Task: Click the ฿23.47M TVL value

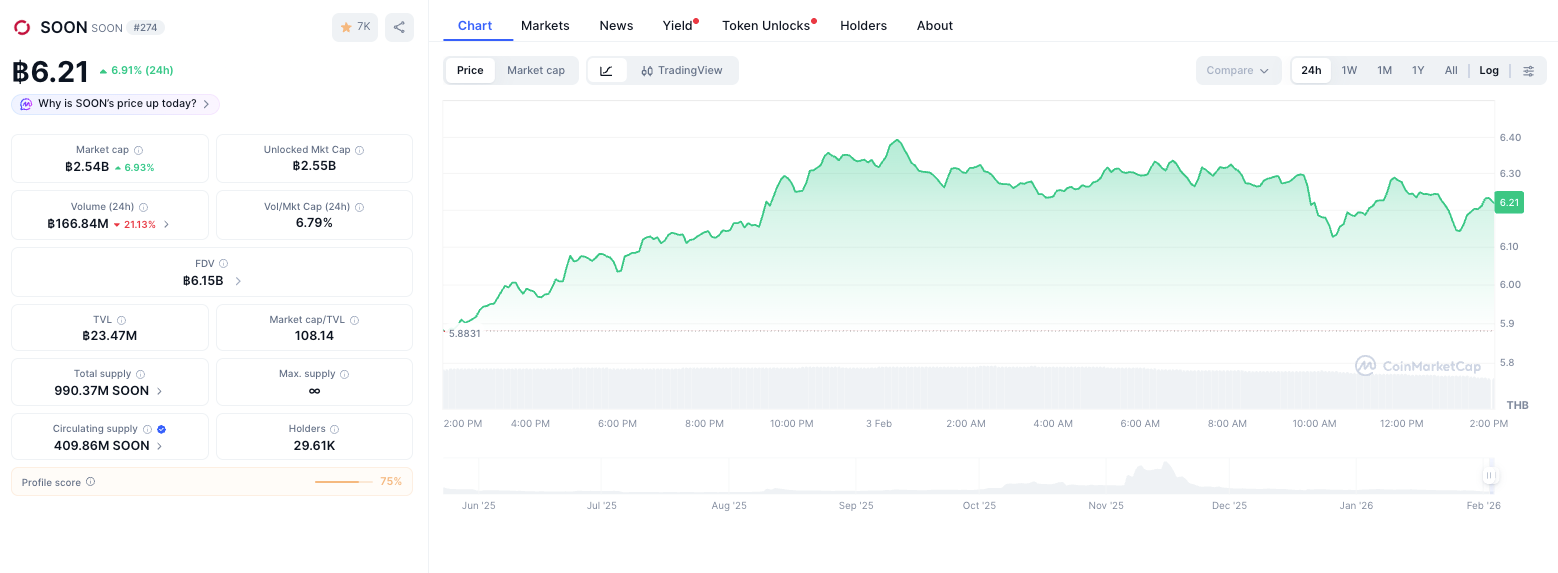Action: coord(110,336)
